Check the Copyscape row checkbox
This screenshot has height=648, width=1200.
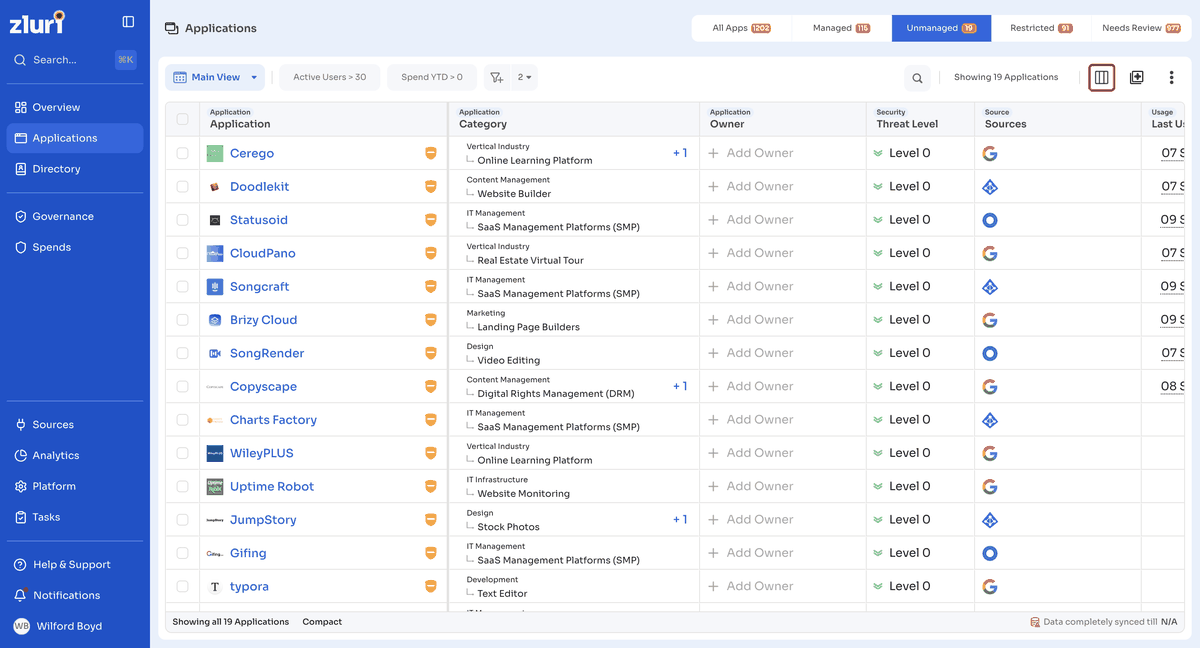(x=182, y=387)
